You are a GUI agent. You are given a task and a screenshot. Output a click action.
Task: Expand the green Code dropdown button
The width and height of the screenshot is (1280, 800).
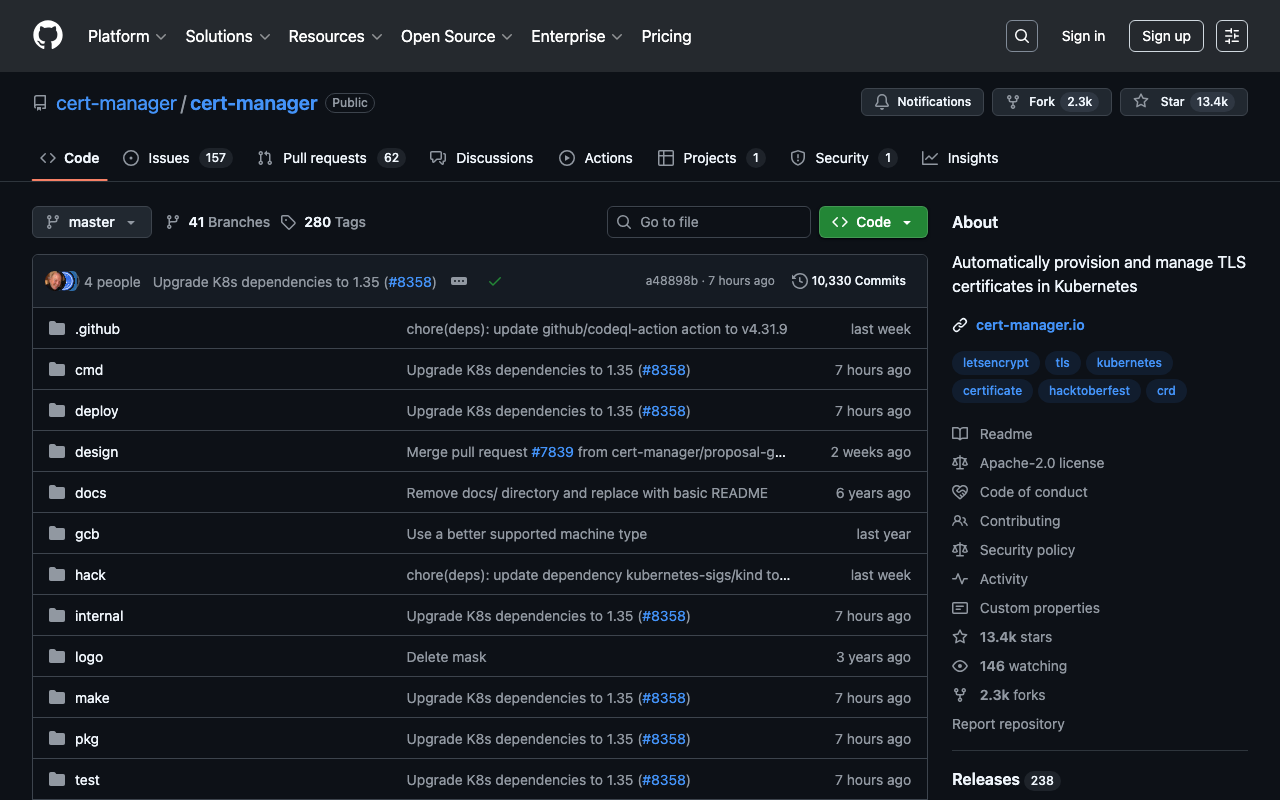point(873,222)
